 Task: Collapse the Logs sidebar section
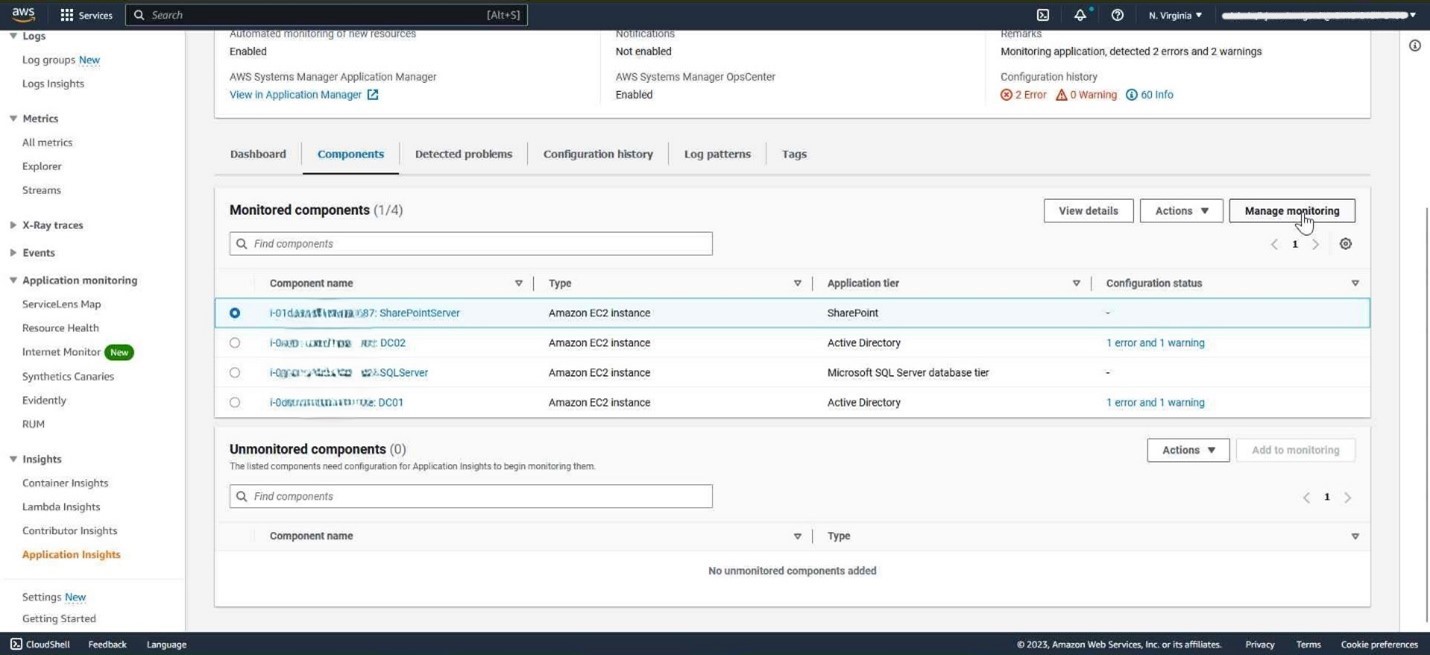[x=13, y=36]
